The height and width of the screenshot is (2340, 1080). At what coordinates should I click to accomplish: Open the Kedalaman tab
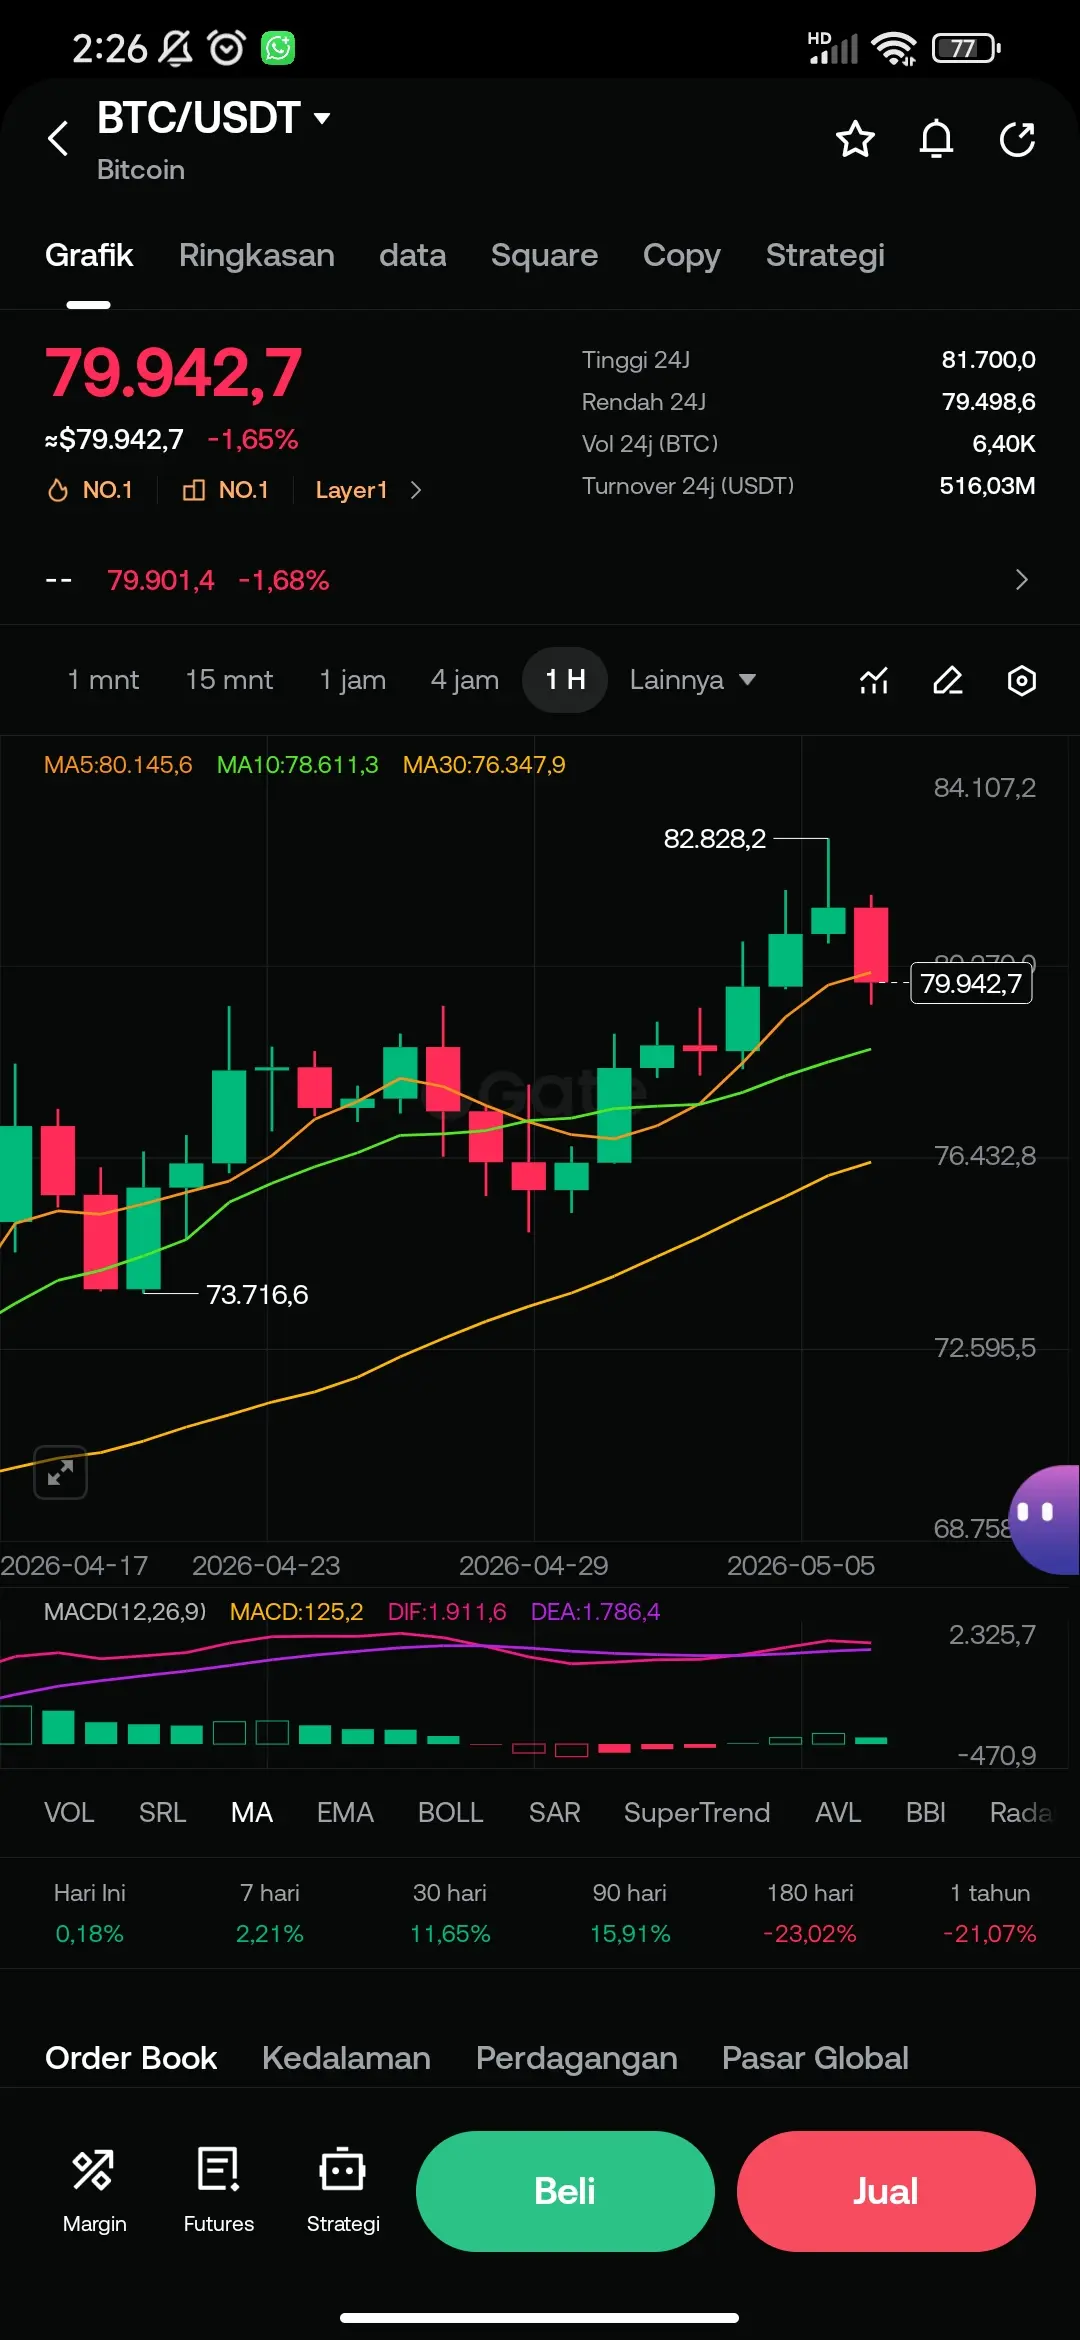(x=346, y=2058)
